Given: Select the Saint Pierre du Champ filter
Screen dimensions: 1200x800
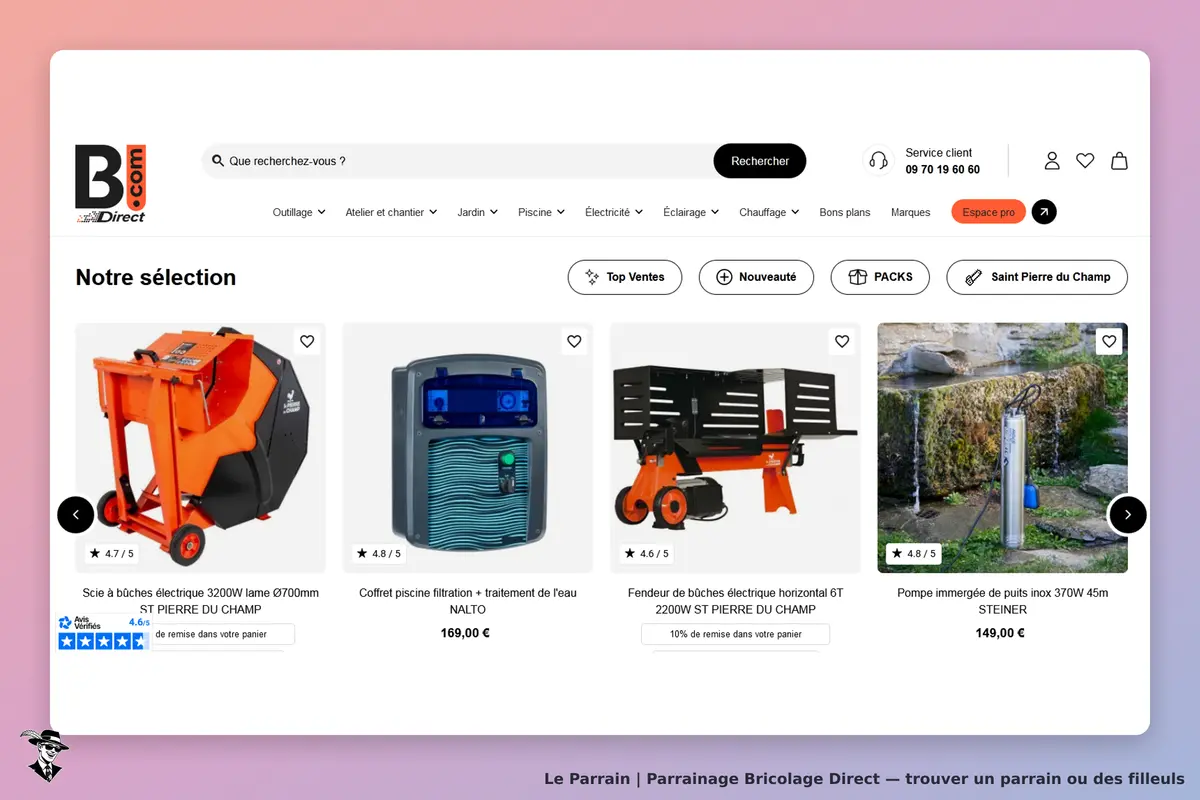Looking at the screenshot, I should click(x=1037, y=277).
